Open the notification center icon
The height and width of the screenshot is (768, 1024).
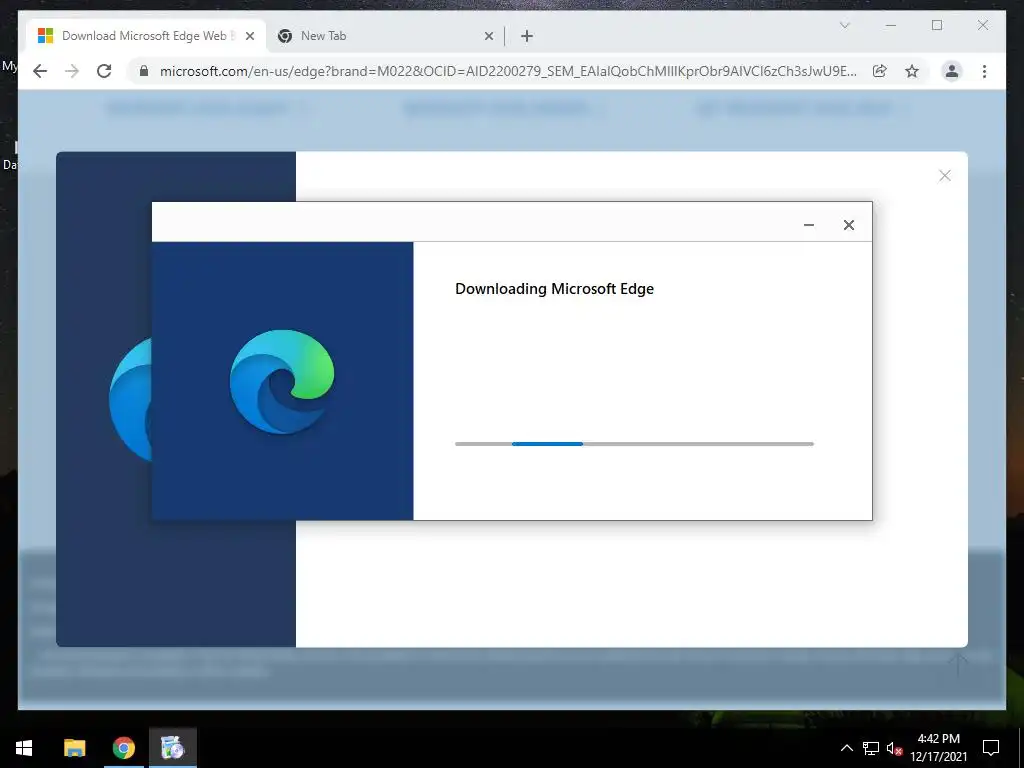[x=991, y=748]
